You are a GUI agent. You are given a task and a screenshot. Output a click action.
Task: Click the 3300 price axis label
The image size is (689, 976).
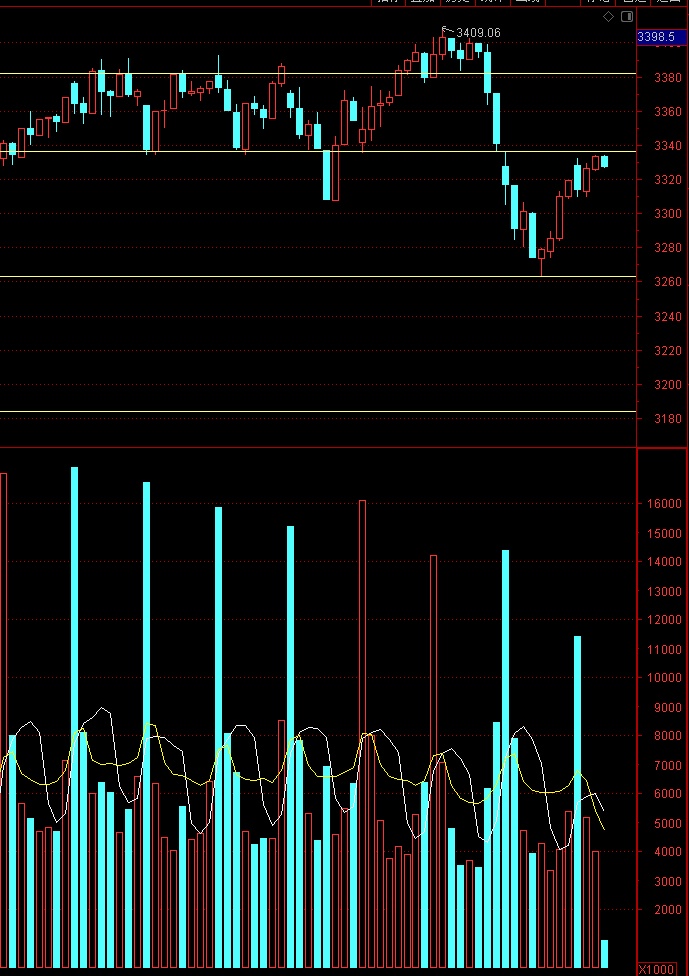click(668, 214)
